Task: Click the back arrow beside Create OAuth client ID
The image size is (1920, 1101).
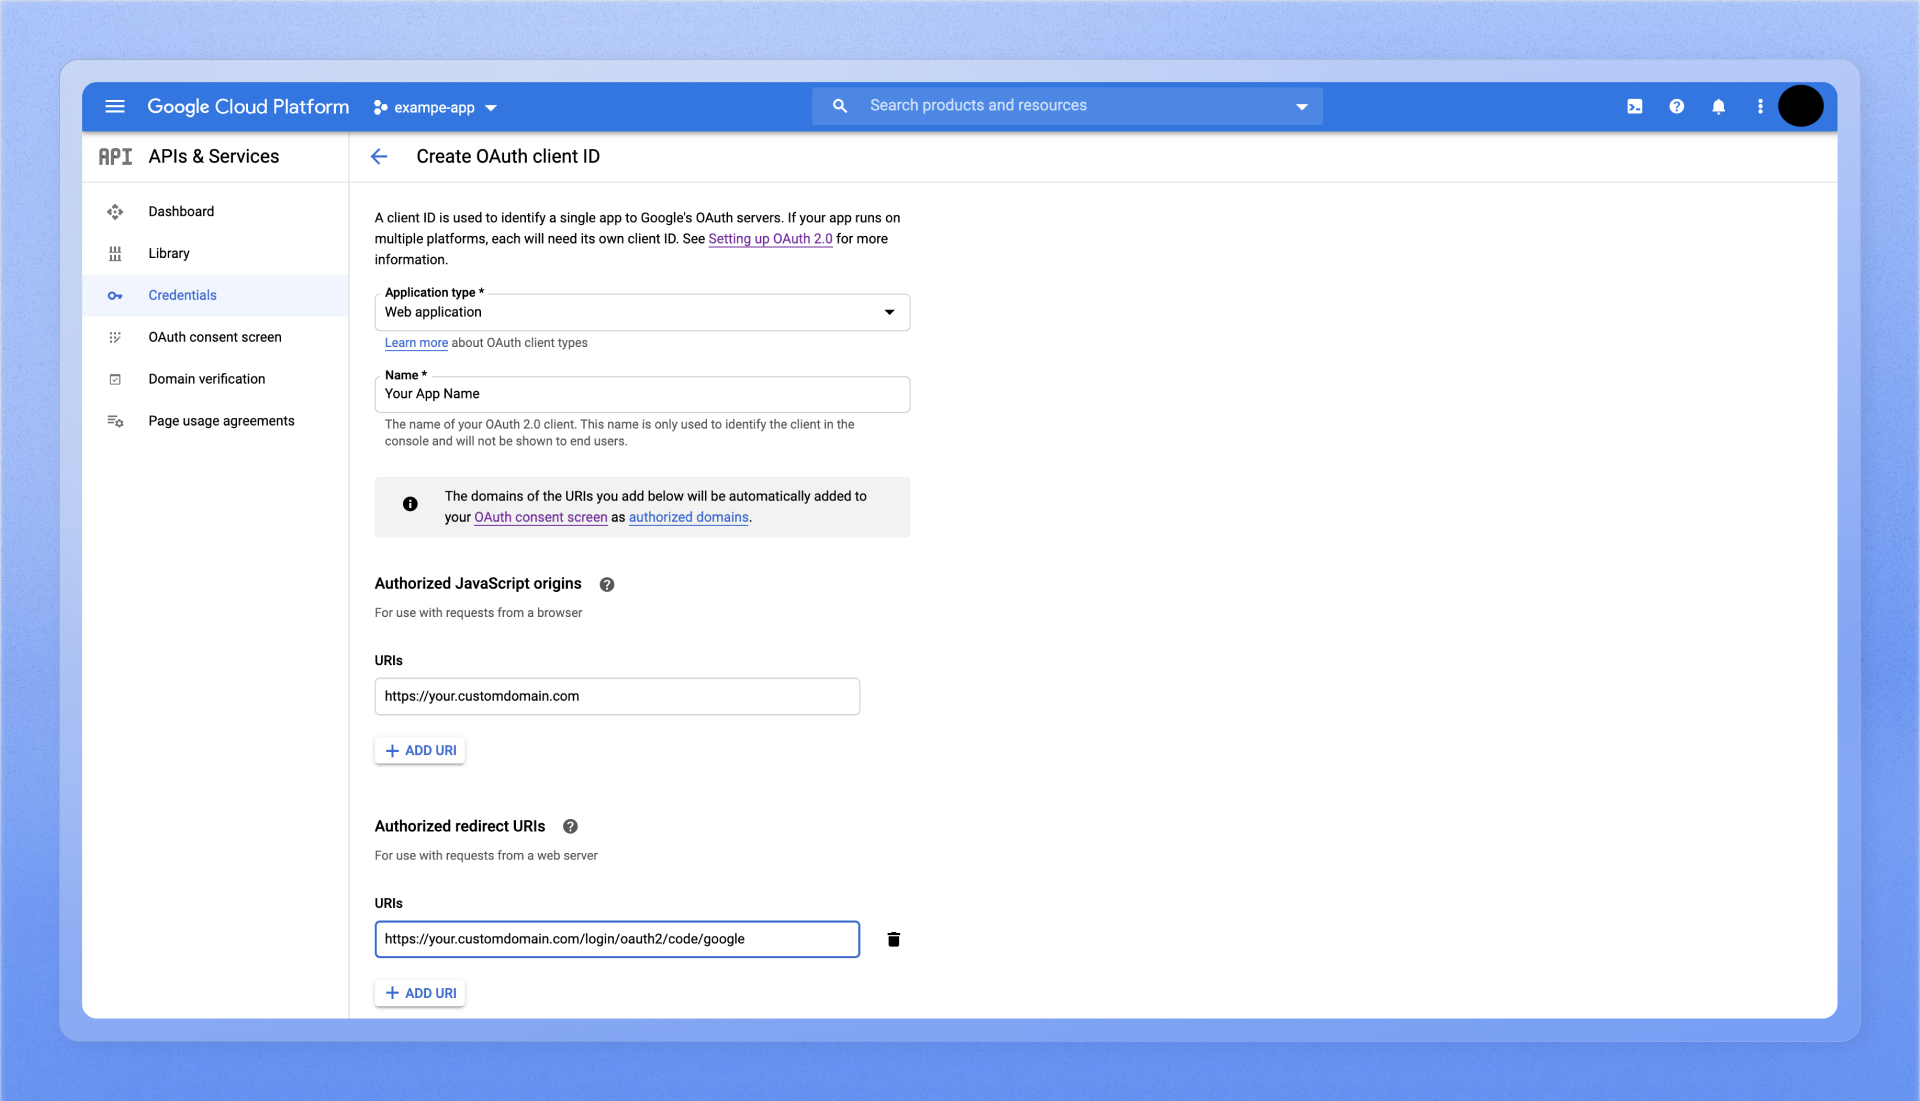Action: (x=379, y=157)
